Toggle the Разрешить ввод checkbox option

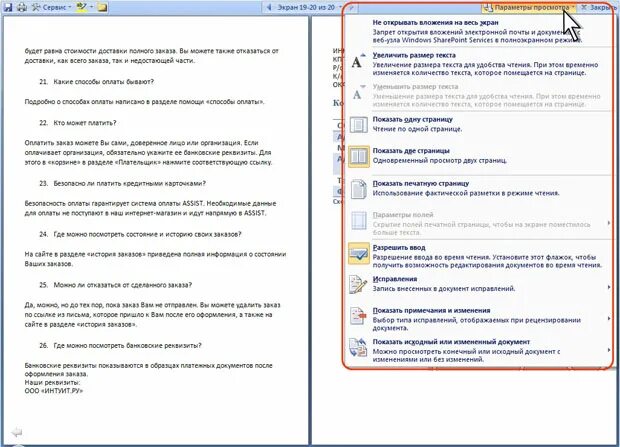479,256
